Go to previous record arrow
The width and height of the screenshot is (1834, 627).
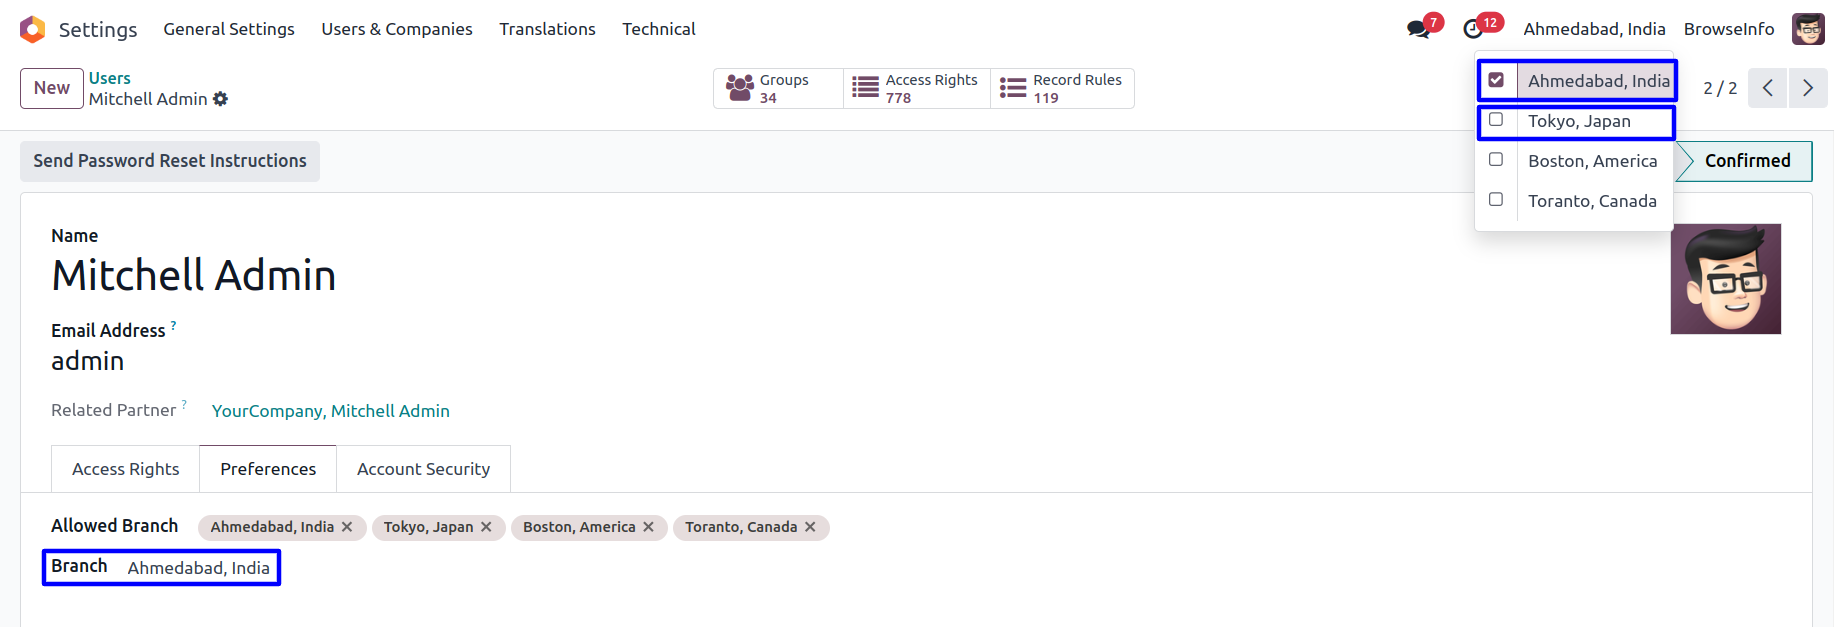coord(1767,88)
